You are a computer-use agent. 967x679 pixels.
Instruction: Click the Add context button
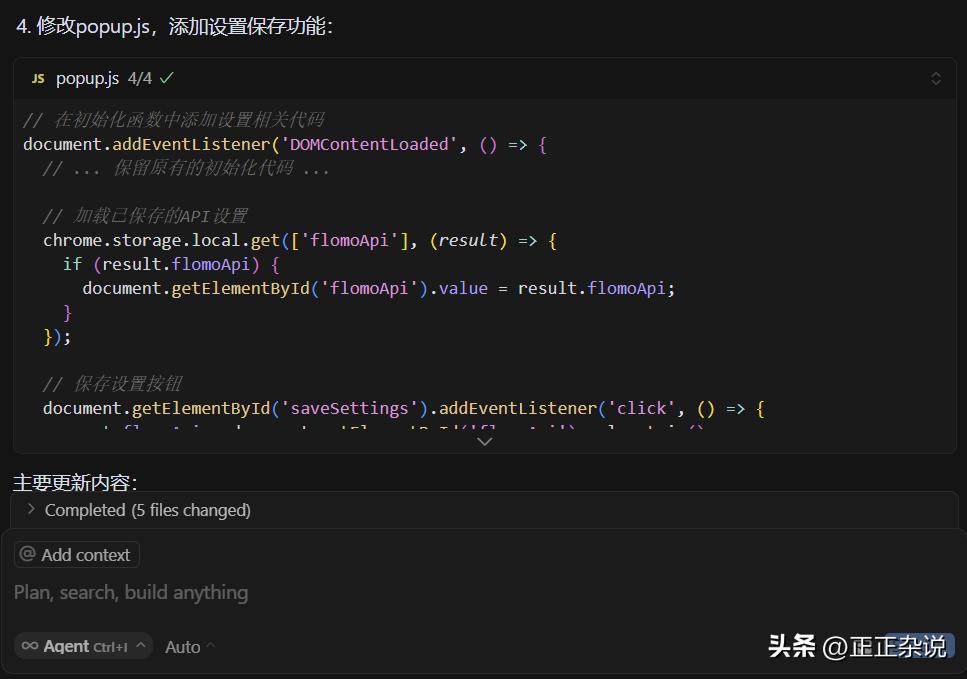76,554
